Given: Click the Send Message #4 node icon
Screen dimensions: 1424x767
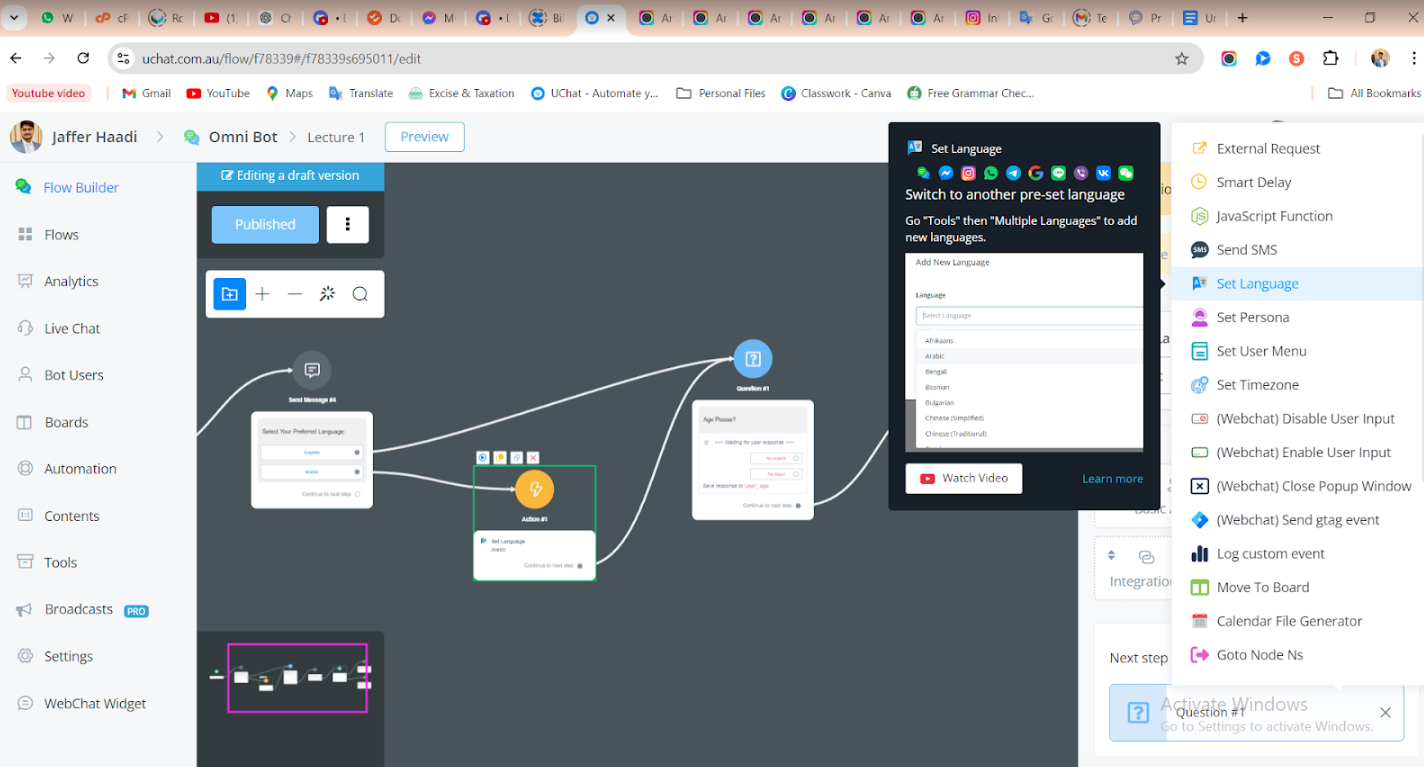Looking at the screenshot, I should tap(312, 370).
